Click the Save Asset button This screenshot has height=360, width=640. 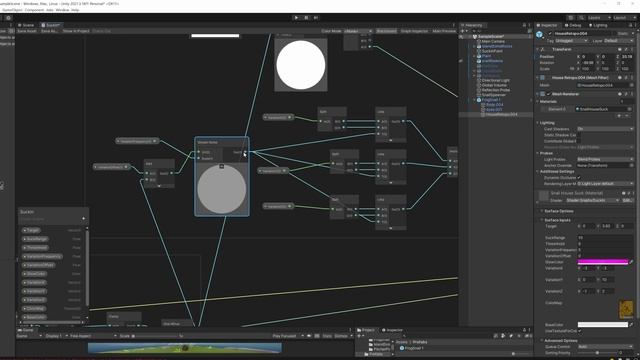(x=27, y=31)
